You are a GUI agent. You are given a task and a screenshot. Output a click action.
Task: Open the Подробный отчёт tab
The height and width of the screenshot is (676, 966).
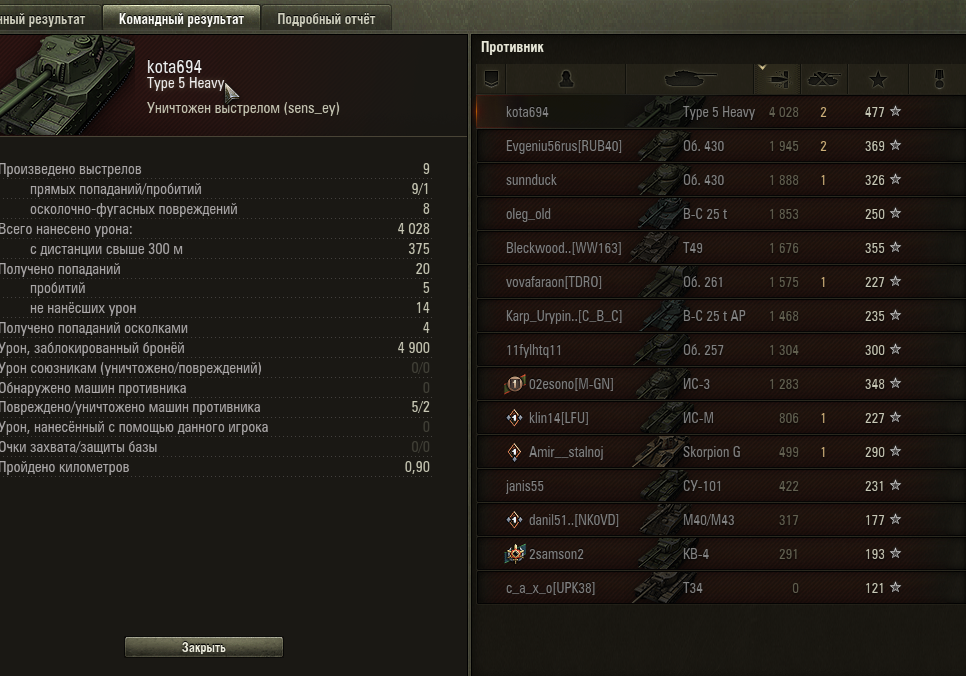coord(326,18)
